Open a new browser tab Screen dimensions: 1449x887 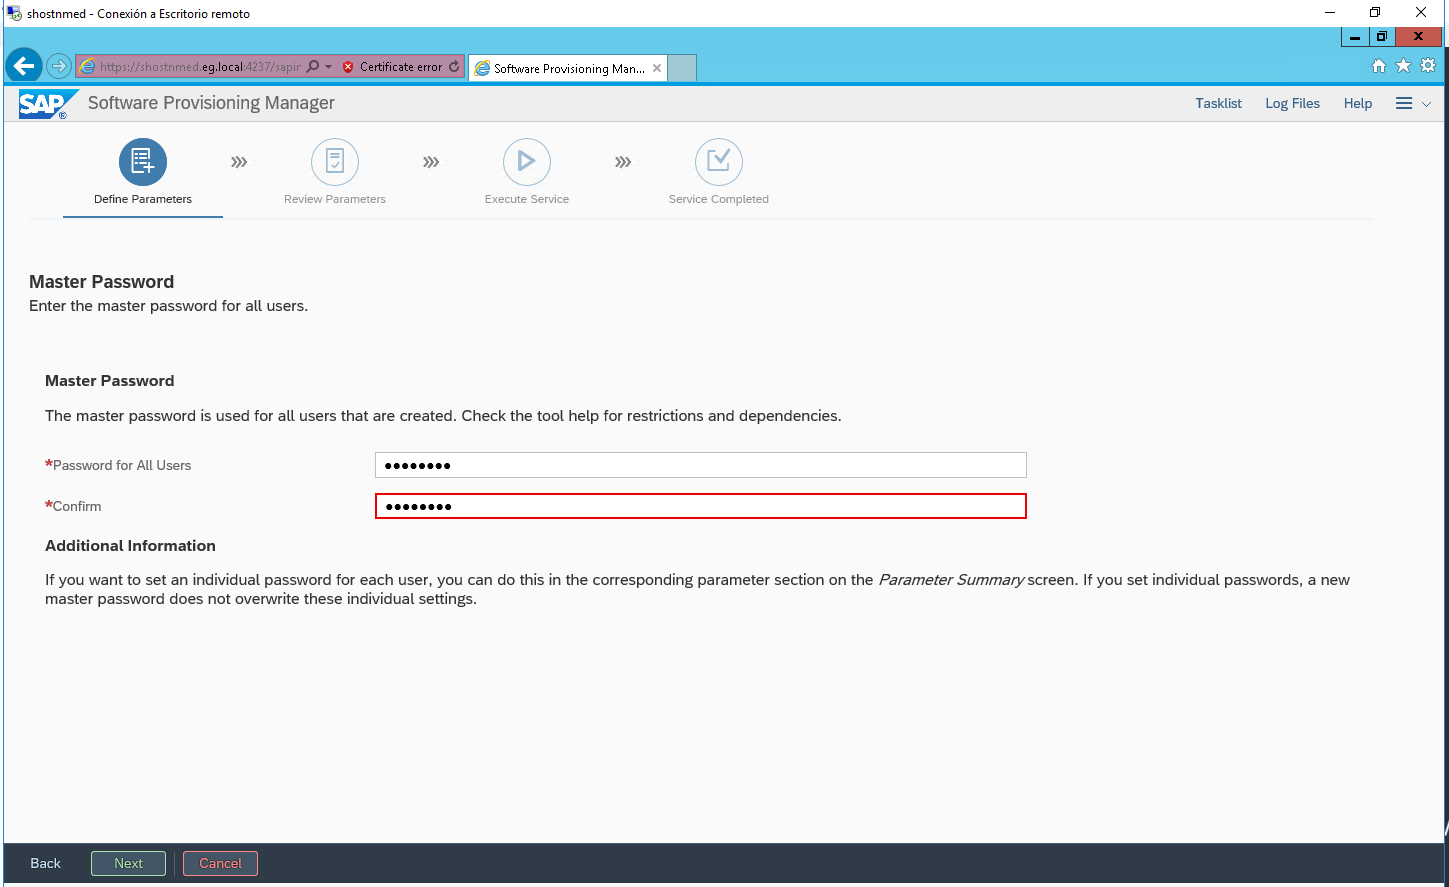tap(682, 68)
